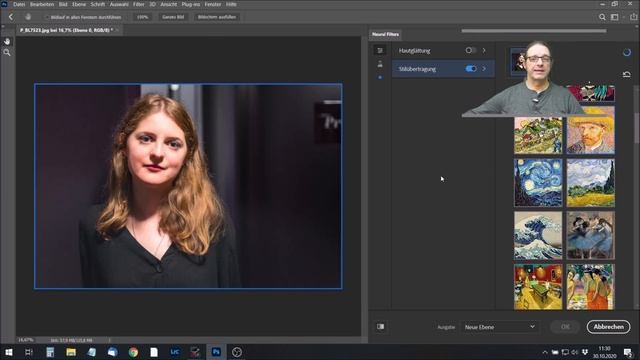Image resolution: width=640 pixels, height=360 pixels.
Task: Switch to Photoshop taskbar icon
Action: (216, 352)
